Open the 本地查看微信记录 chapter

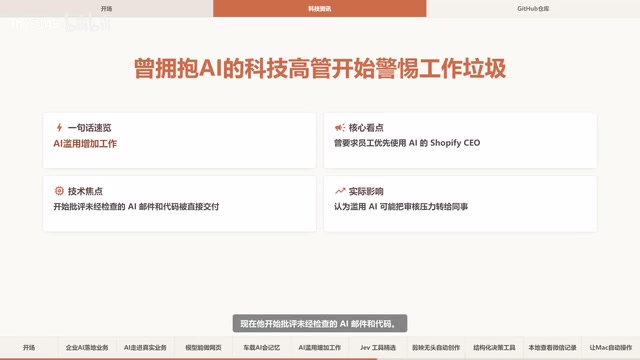coord(552,347)
